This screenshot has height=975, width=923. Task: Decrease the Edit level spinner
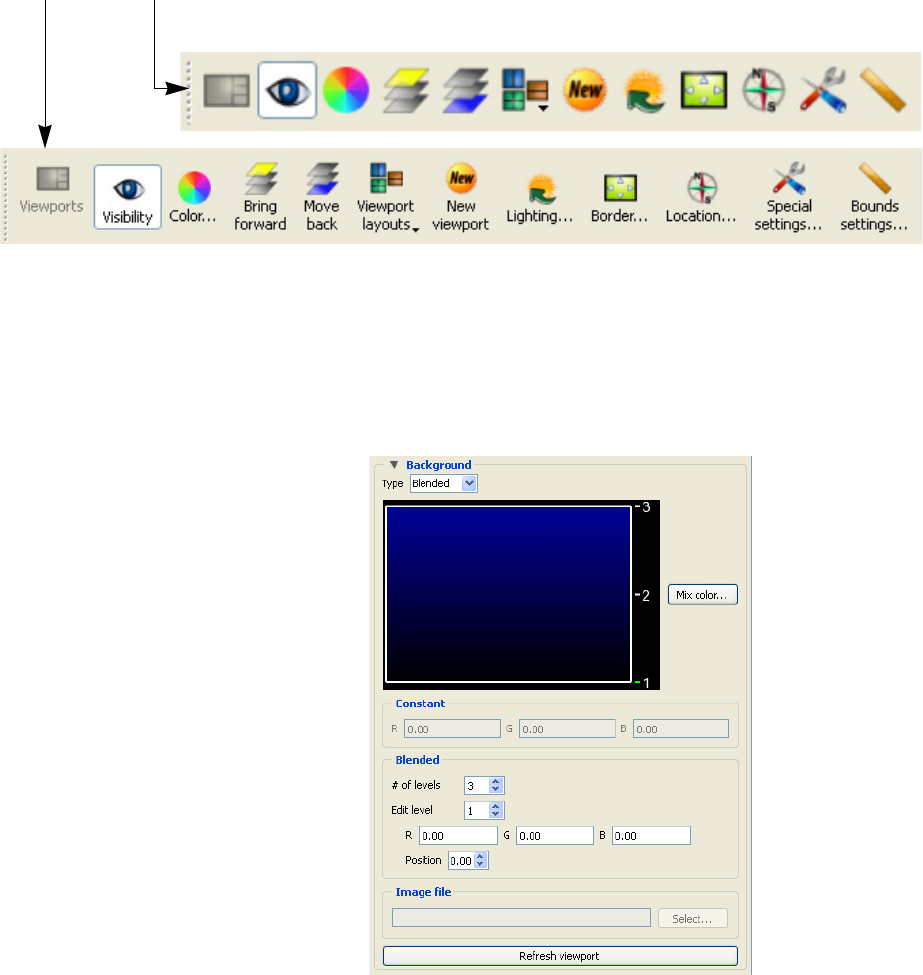click(x=496, y=815)
